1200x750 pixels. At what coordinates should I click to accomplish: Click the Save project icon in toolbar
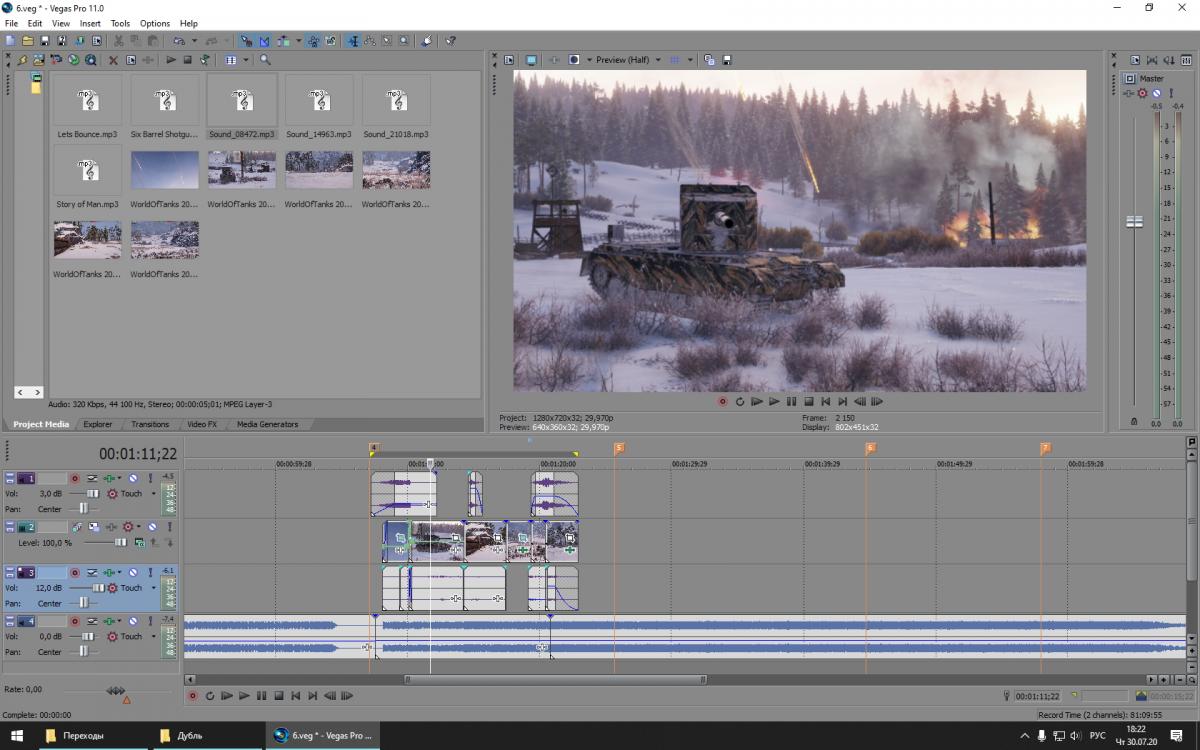click(45, 41)
